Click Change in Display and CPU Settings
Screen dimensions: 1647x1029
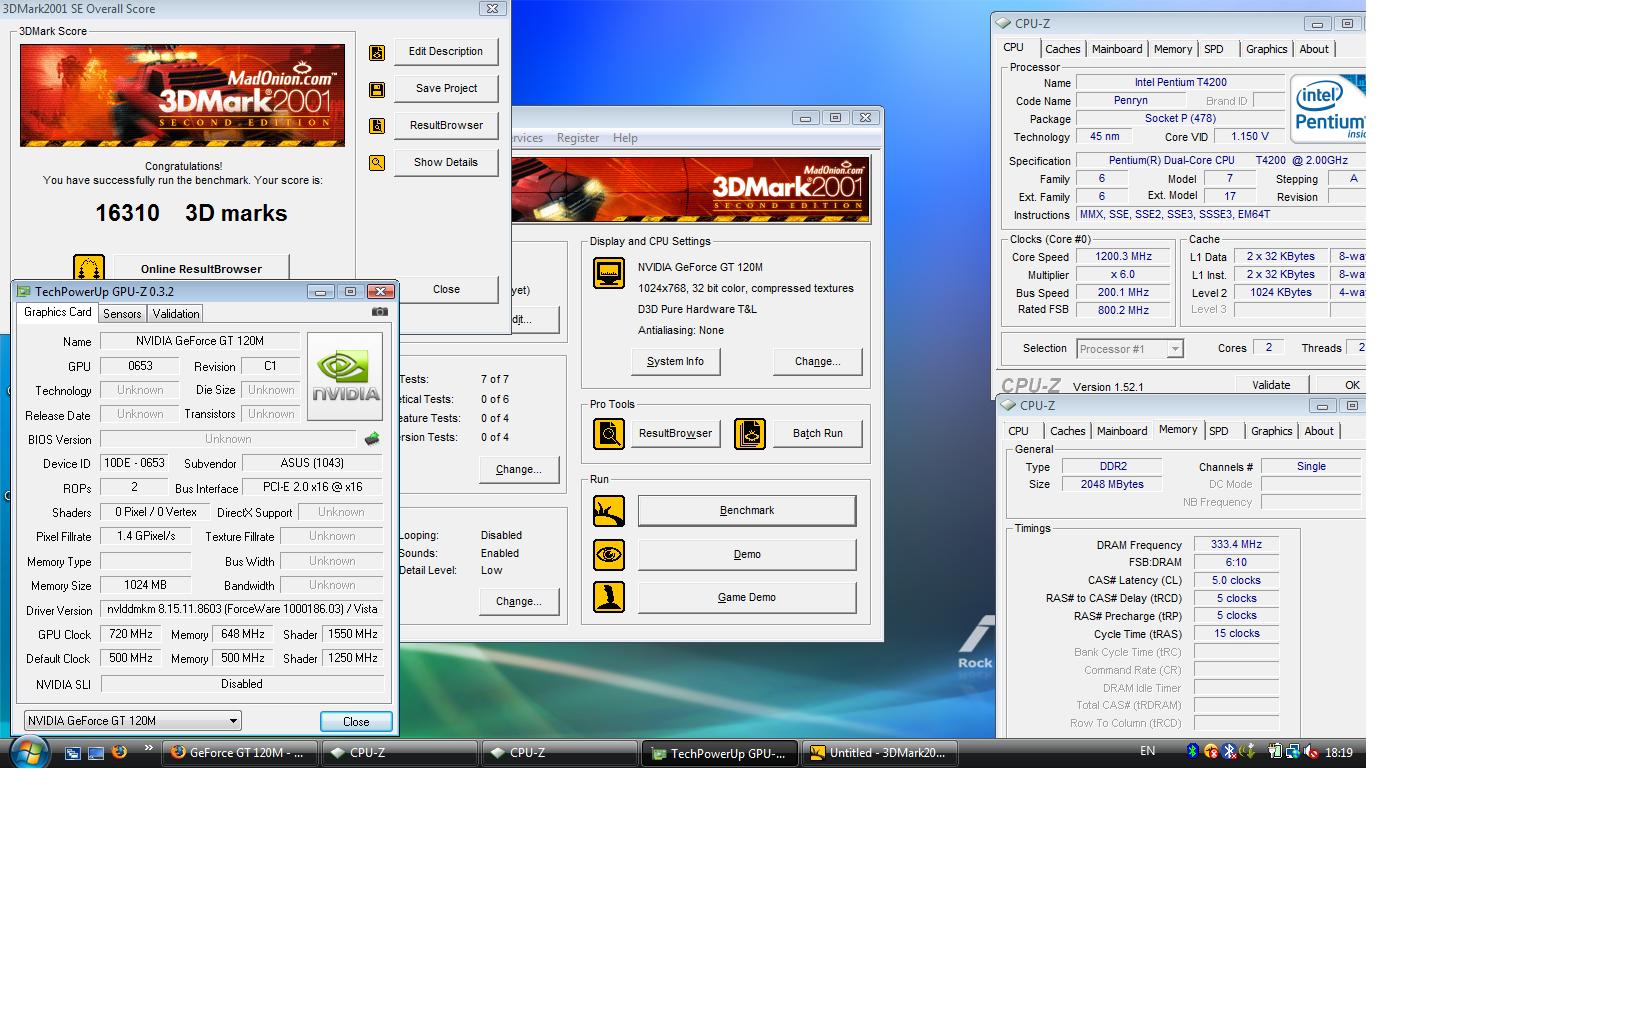coord(817,362)
